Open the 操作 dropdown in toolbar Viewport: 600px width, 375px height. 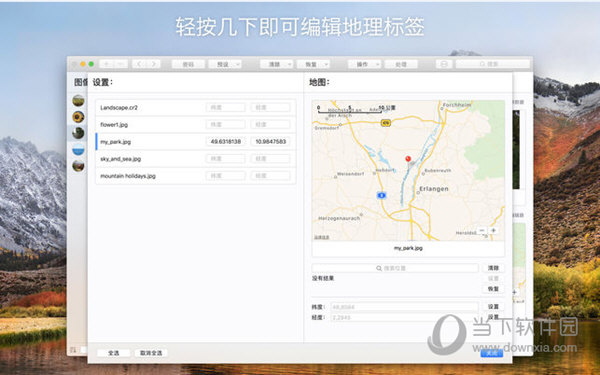pos(364,64)
